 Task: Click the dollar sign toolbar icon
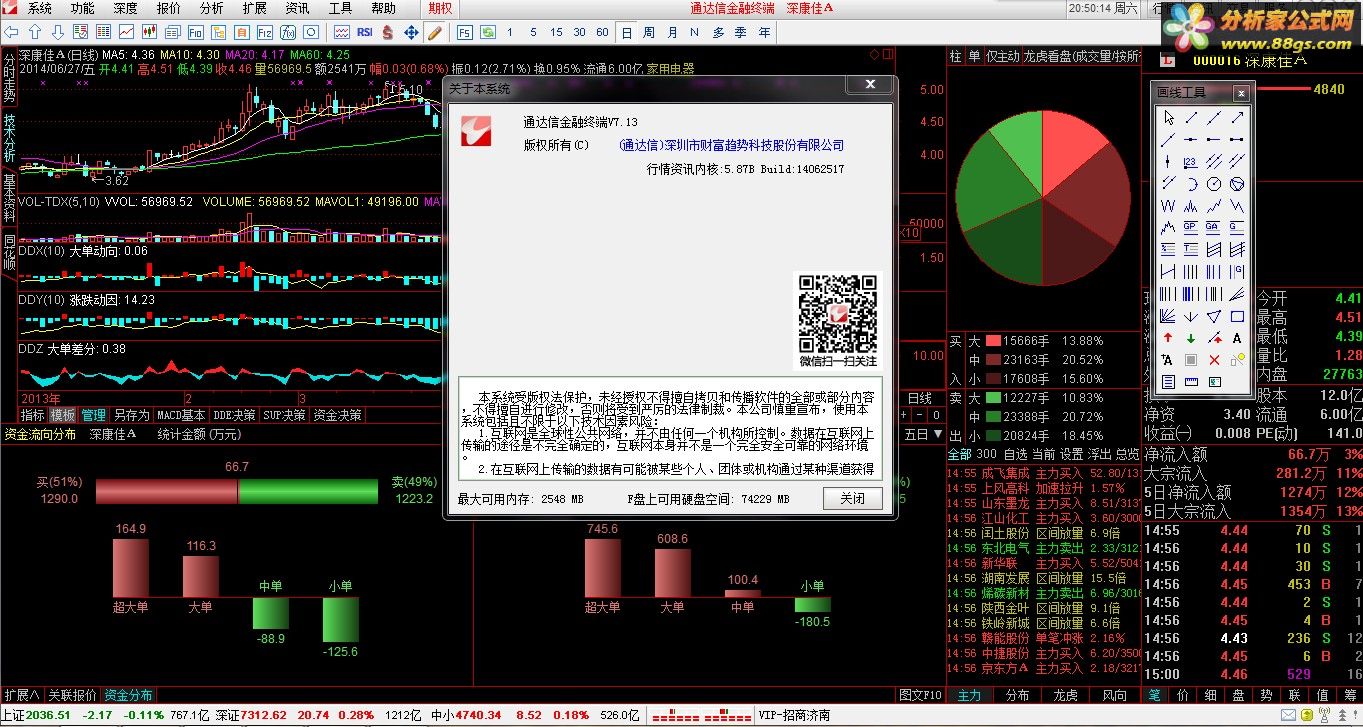[x=388, y=32]
